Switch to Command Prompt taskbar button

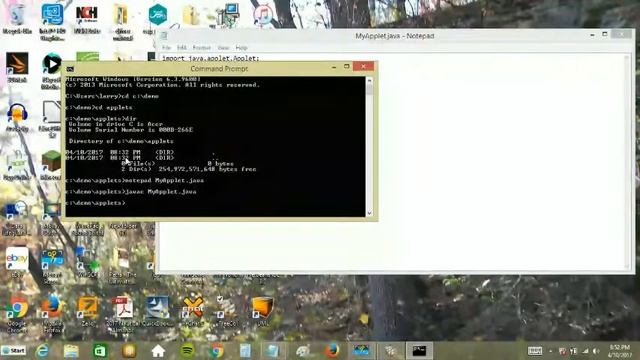click(419, 351)
